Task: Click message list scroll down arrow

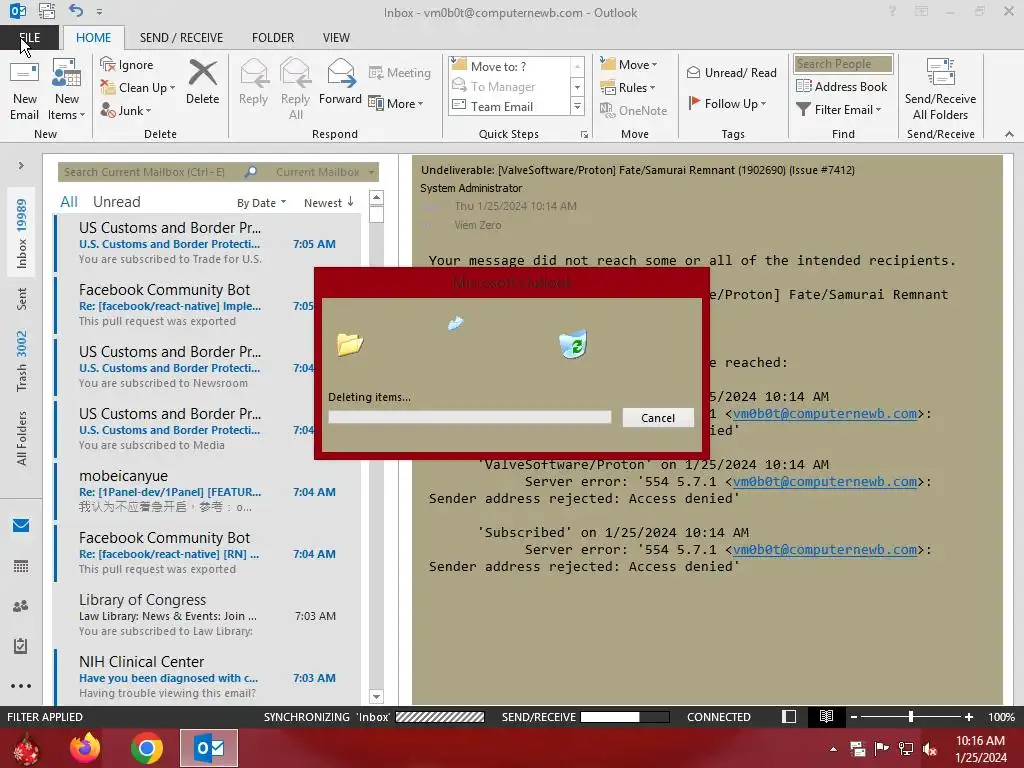Action: click(x=376, y=696)
